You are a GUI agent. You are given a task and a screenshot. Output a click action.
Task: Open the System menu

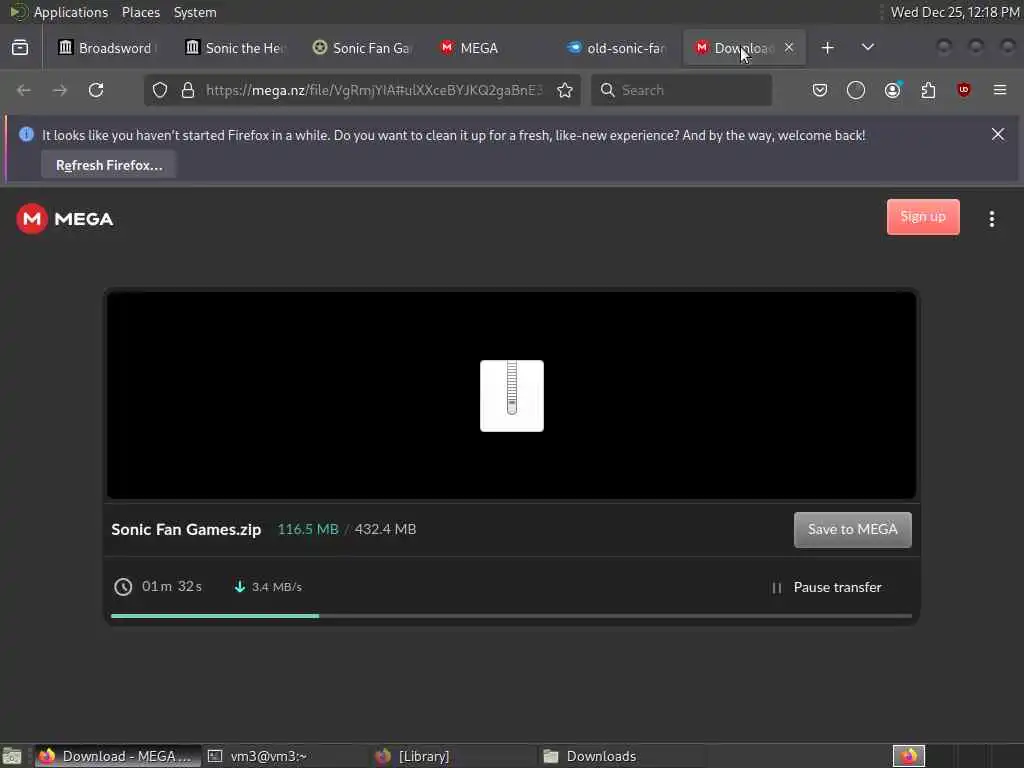[195, 12]
